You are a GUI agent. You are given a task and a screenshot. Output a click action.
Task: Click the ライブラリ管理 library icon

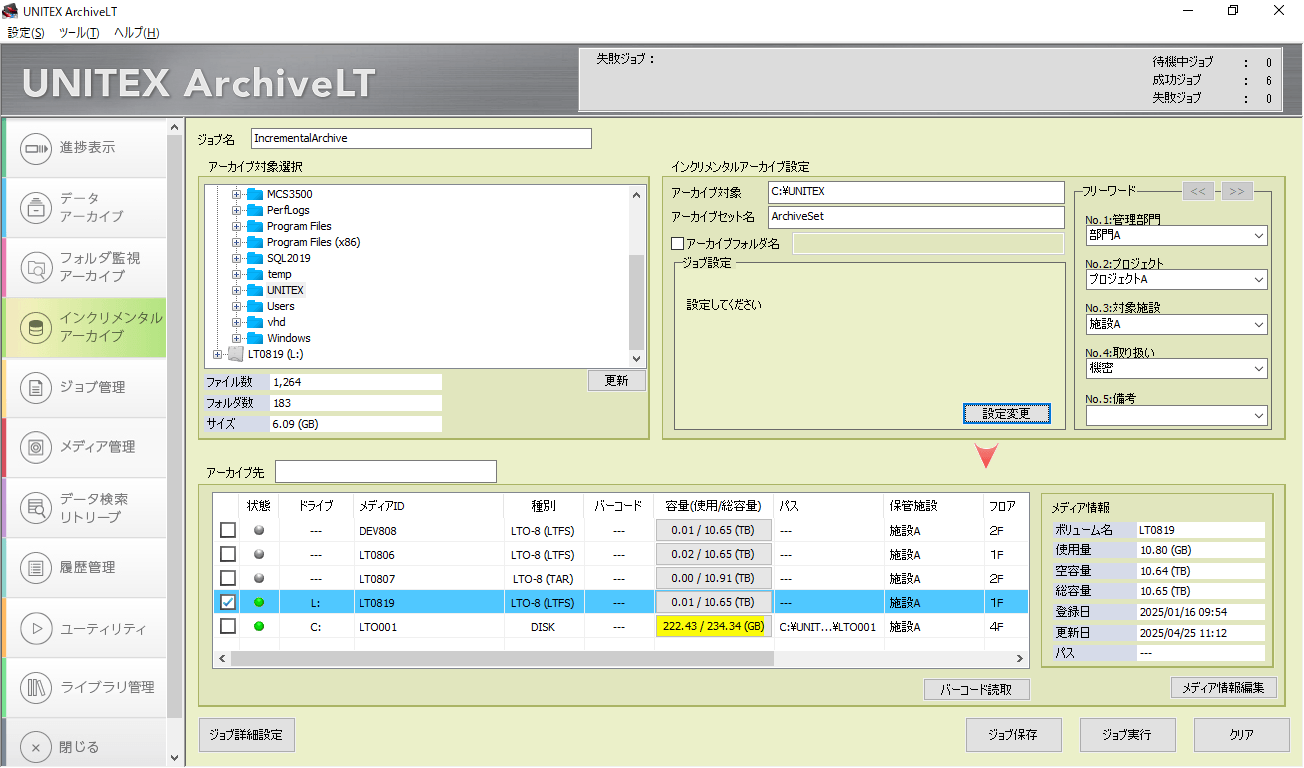point(37,688)
